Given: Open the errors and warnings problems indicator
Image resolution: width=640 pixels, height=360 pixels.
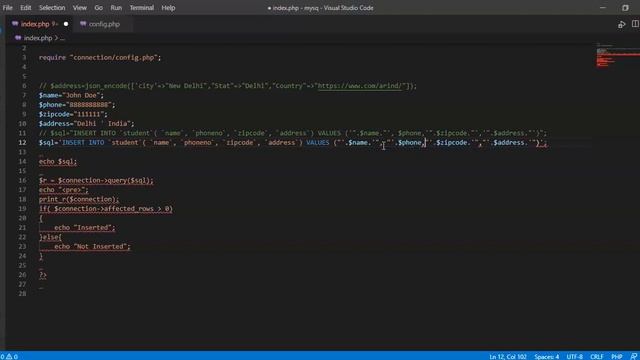Looking at the screenshot, I should point(9,356).
